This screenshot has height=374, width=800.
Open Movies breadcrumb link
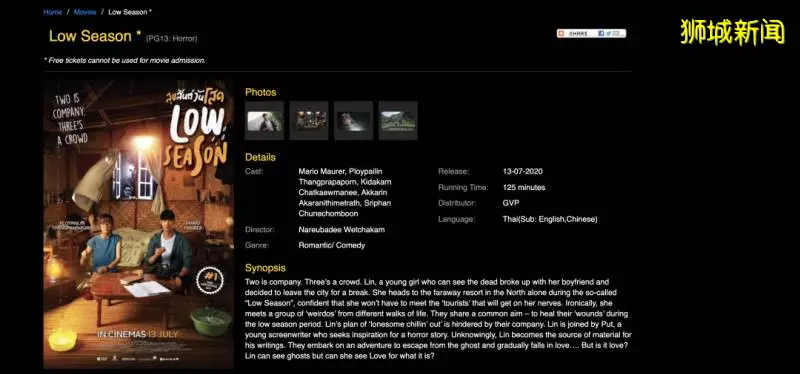[85, 12]
